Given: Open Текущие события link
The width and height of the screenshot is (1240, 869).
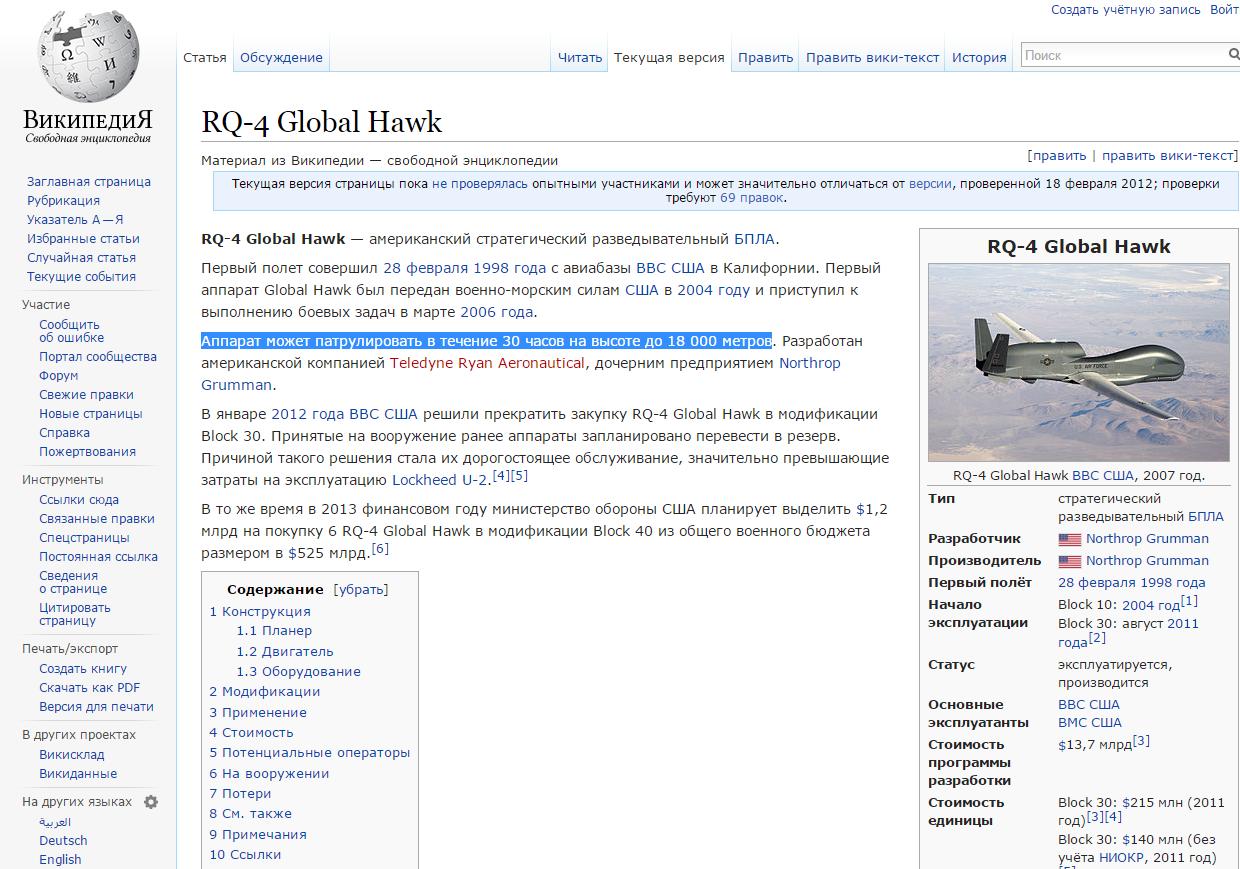Looking at the screenshot, I should (x=81, y=277).
